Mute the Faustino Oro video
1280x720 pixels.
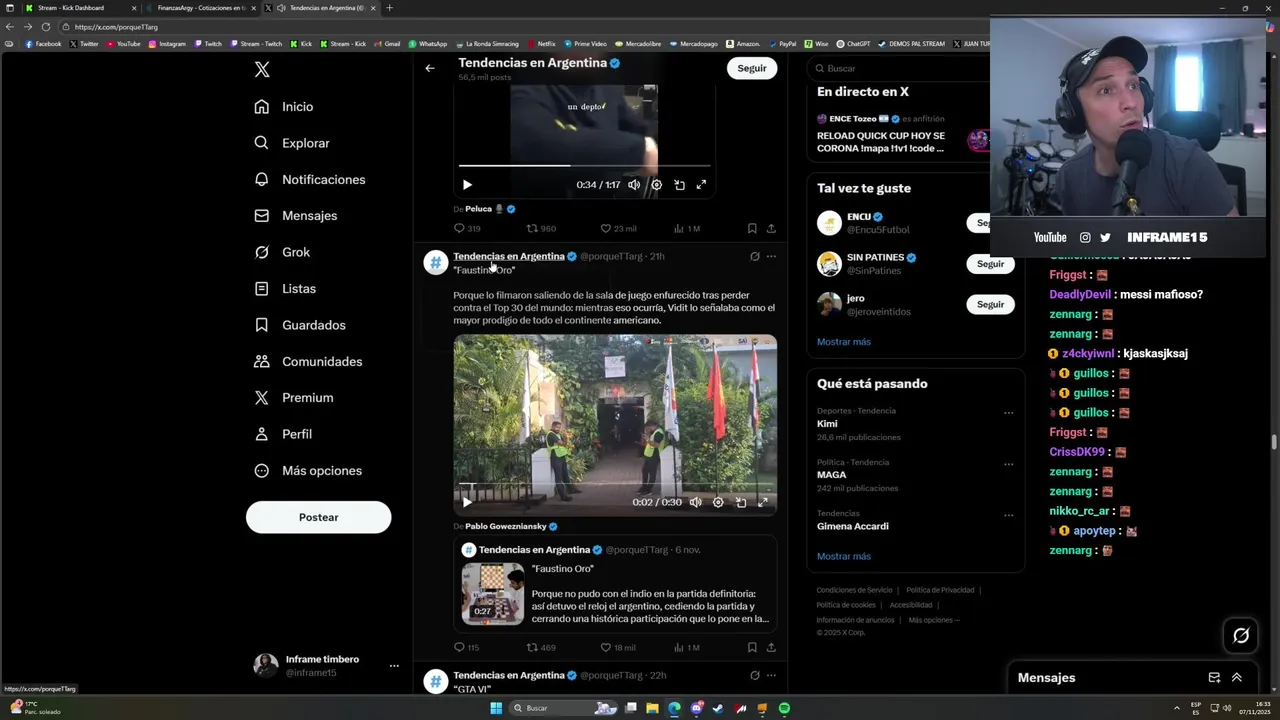click(696, 503)
